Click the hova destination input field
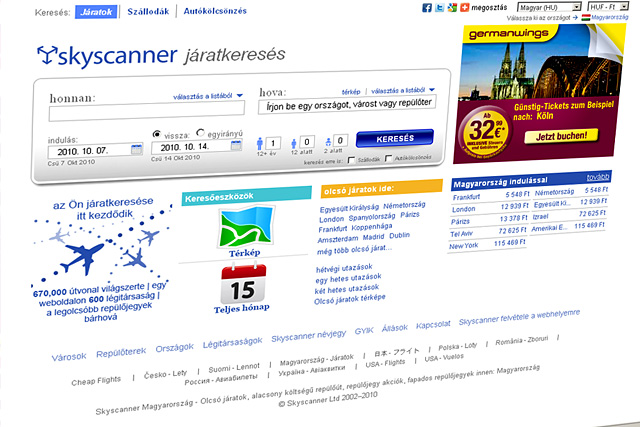 pos(347,105)
